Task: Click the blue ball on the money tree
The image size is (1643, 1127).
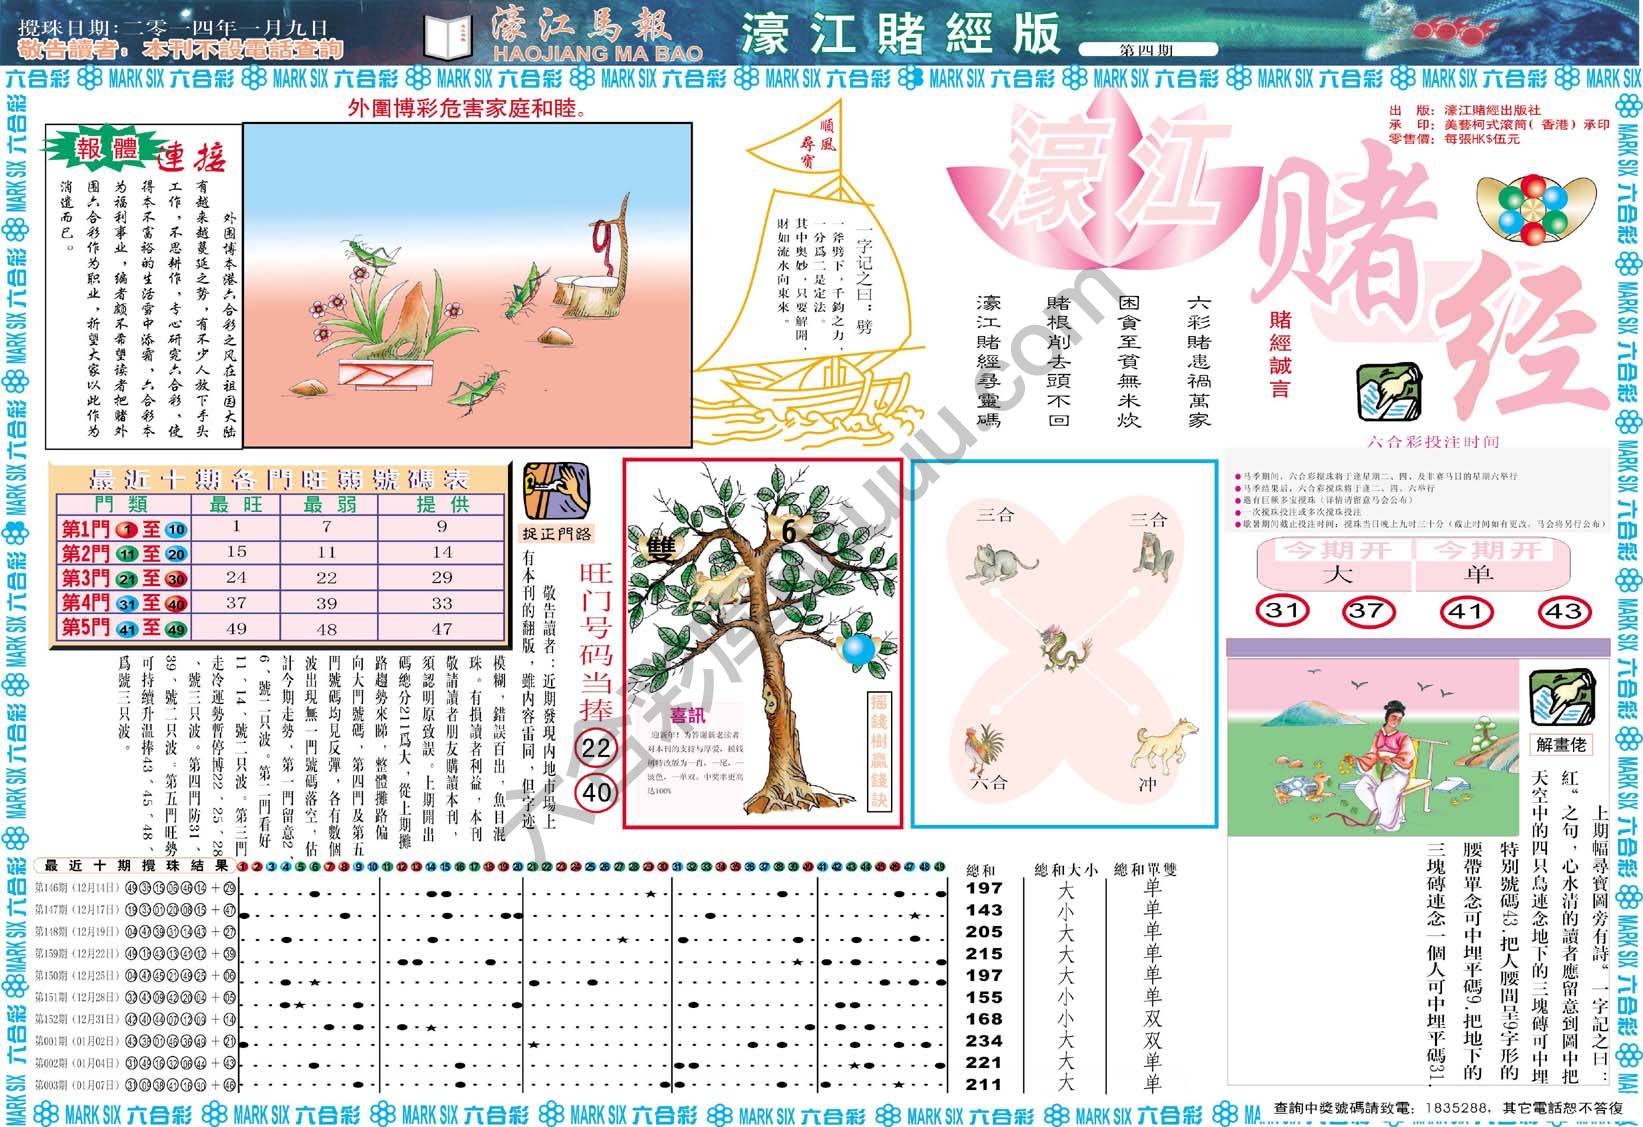Action: pyautogui.click(x=857, y=648)
